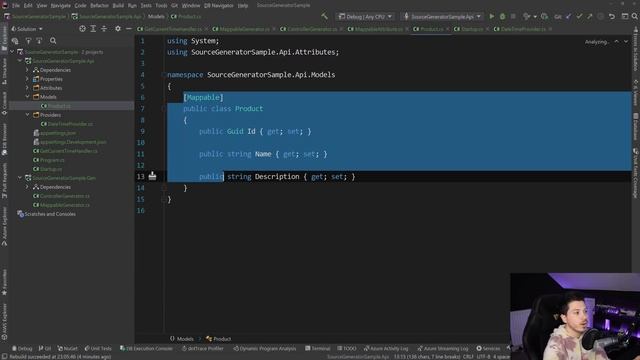
Task: Click the first filter icon in explorer toolbar
Action: pyautogui.click(x=28, y=41)
